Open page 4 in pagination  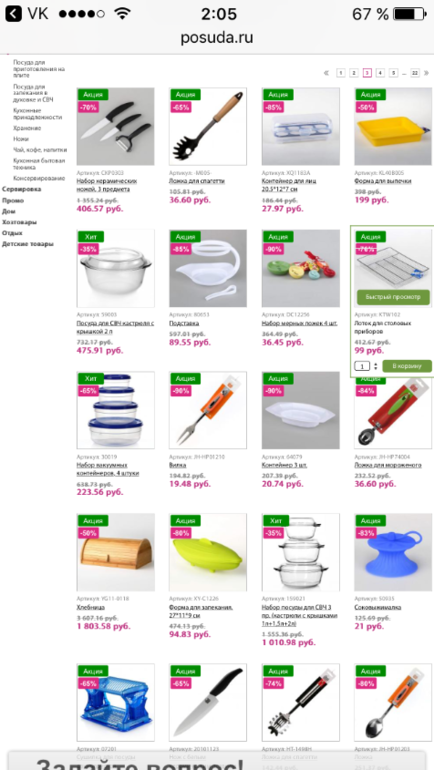pos(380,73)
